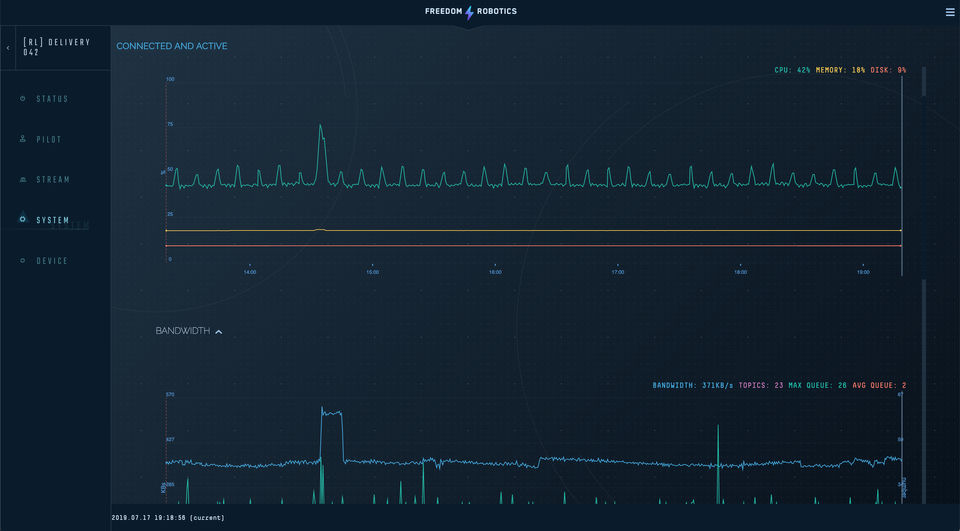Collapse the BANDWIDTH section chevron
The height and width of the screenshot is (531, 960).
(219, 331)
